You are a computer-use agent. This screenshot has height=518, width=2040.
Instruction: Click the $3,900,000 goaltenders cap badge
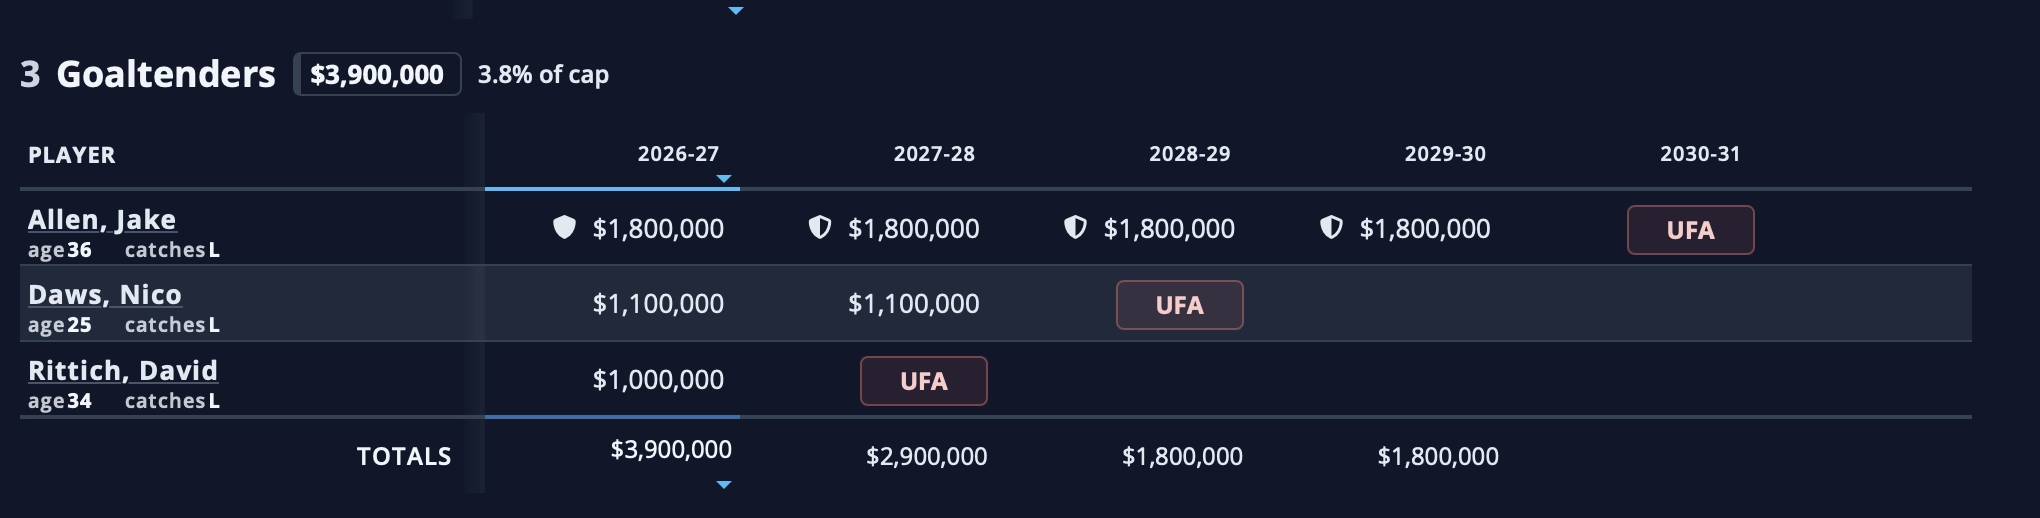pos(377,74)
